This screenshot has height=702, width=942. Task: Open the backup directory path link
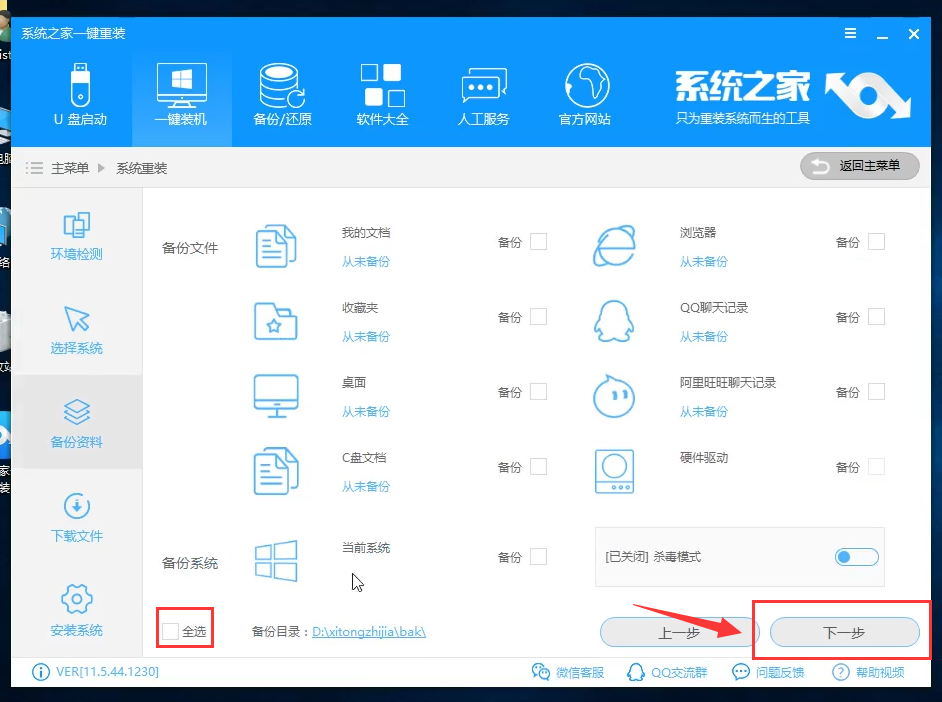click(369, 632)
